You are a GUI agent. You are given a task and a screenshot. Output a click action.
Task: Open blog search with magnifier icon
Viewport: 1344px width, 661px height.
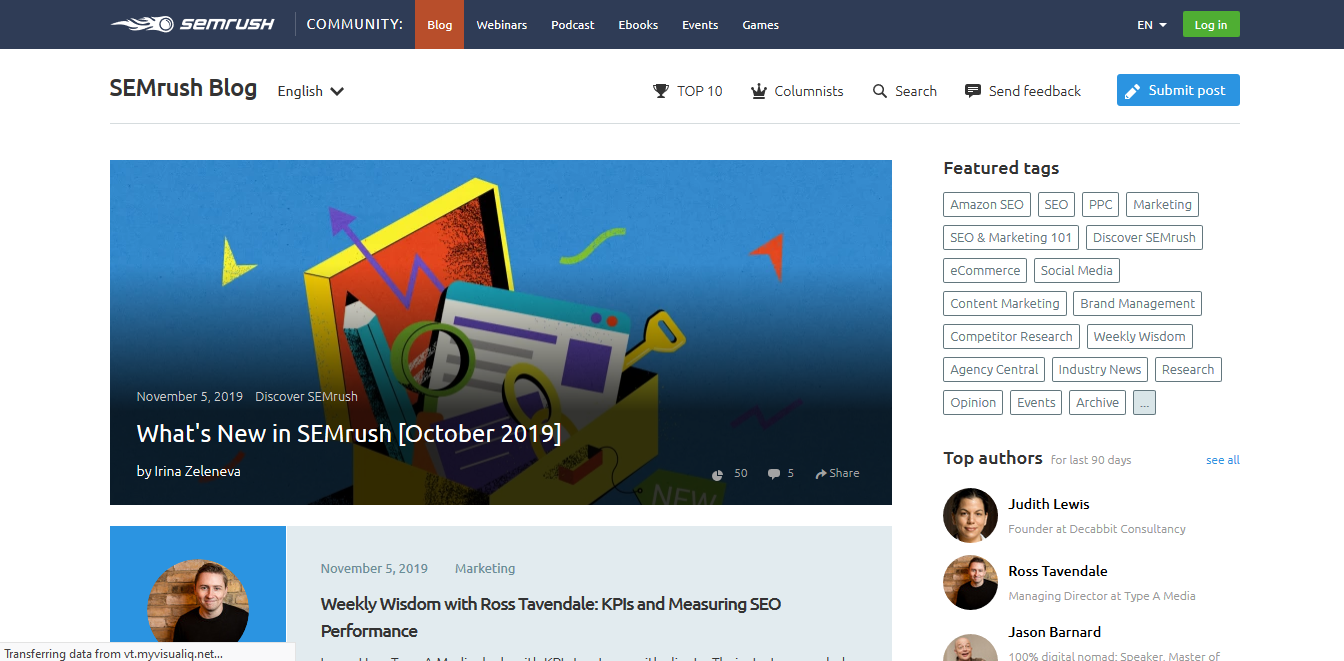878,90
